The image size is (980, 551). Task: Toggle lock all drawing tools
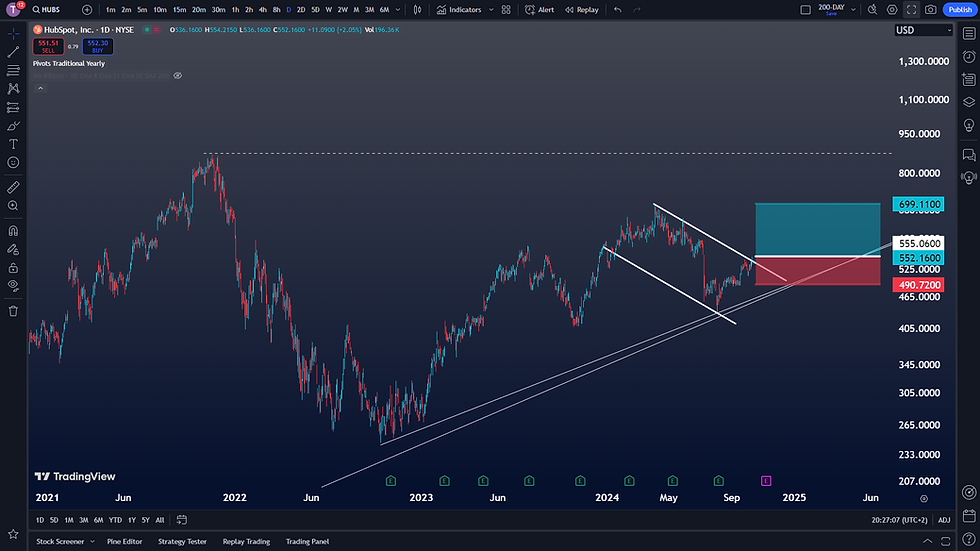(x=13, y=267)
